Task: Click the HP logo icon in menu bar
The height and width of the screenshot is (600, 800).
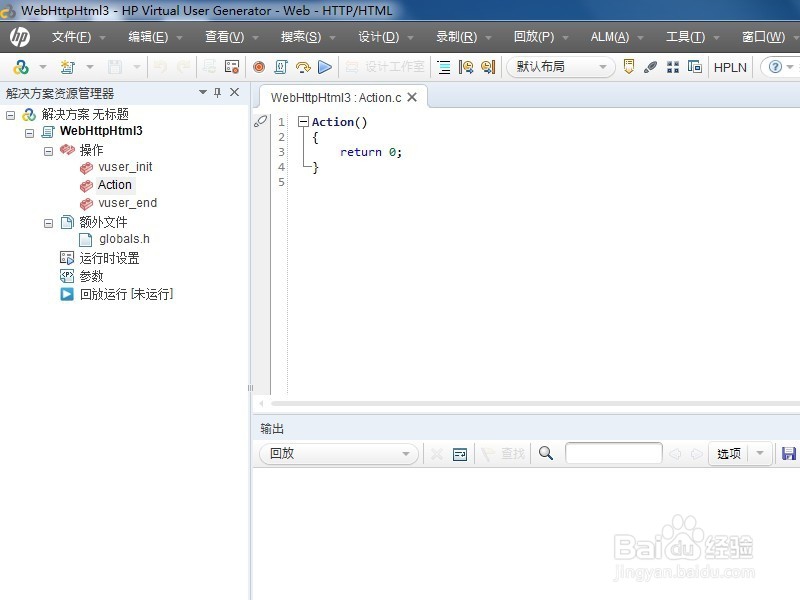Action: 19,37
